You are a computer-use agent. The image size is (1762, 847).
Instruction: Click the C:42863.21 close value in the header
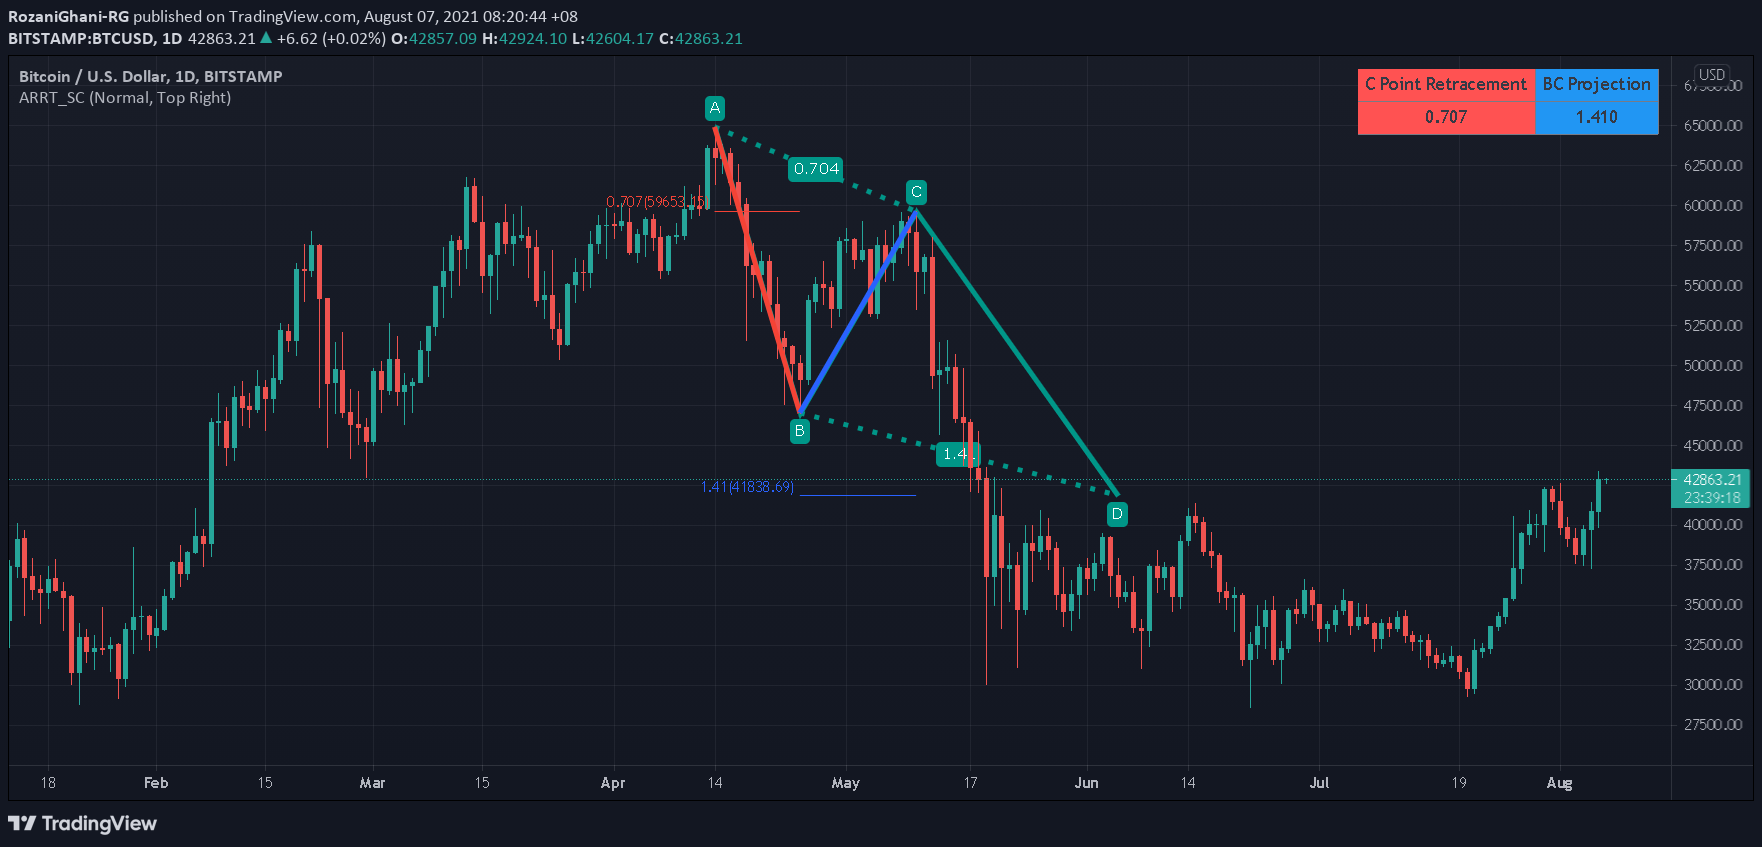(700, 38)
